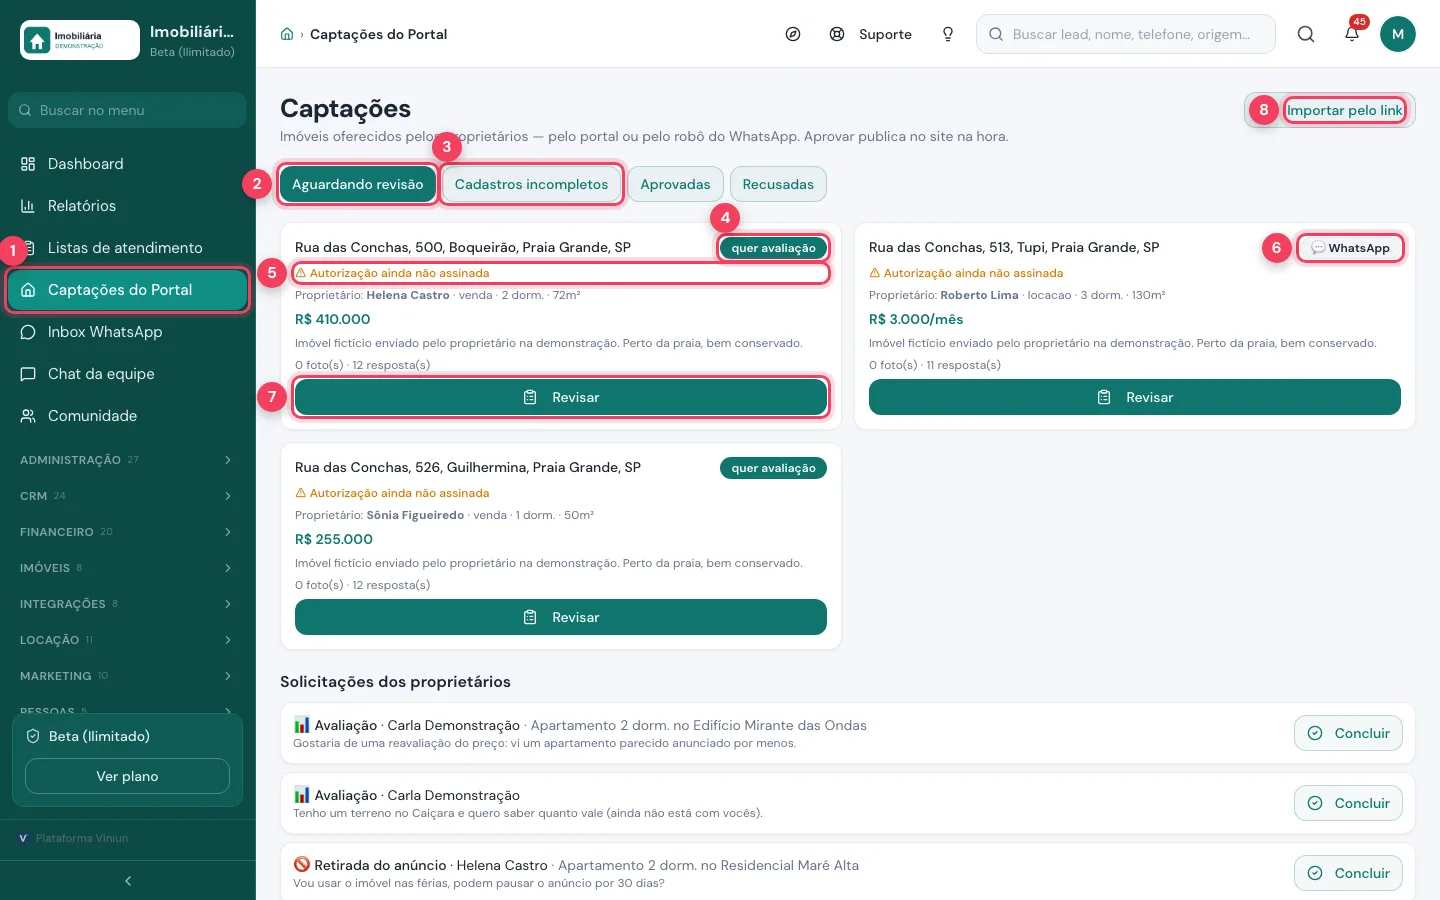Click WhatsApp badge on Rua das Conchas, 513

point(1350,248)
